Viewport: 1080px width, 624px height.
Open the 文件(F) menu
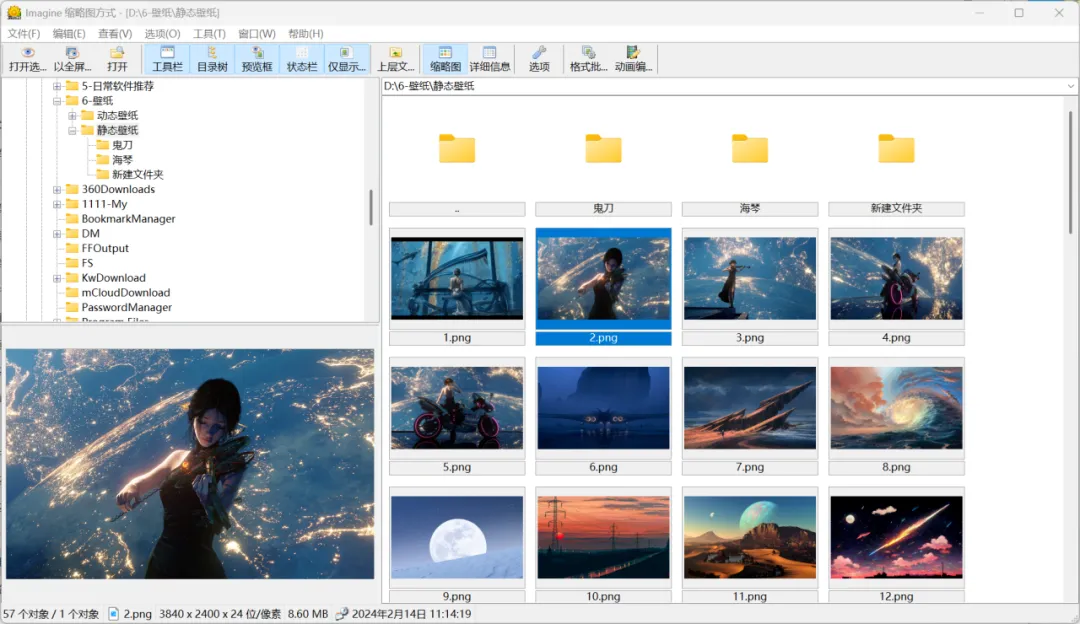click(x=23, y=33)
